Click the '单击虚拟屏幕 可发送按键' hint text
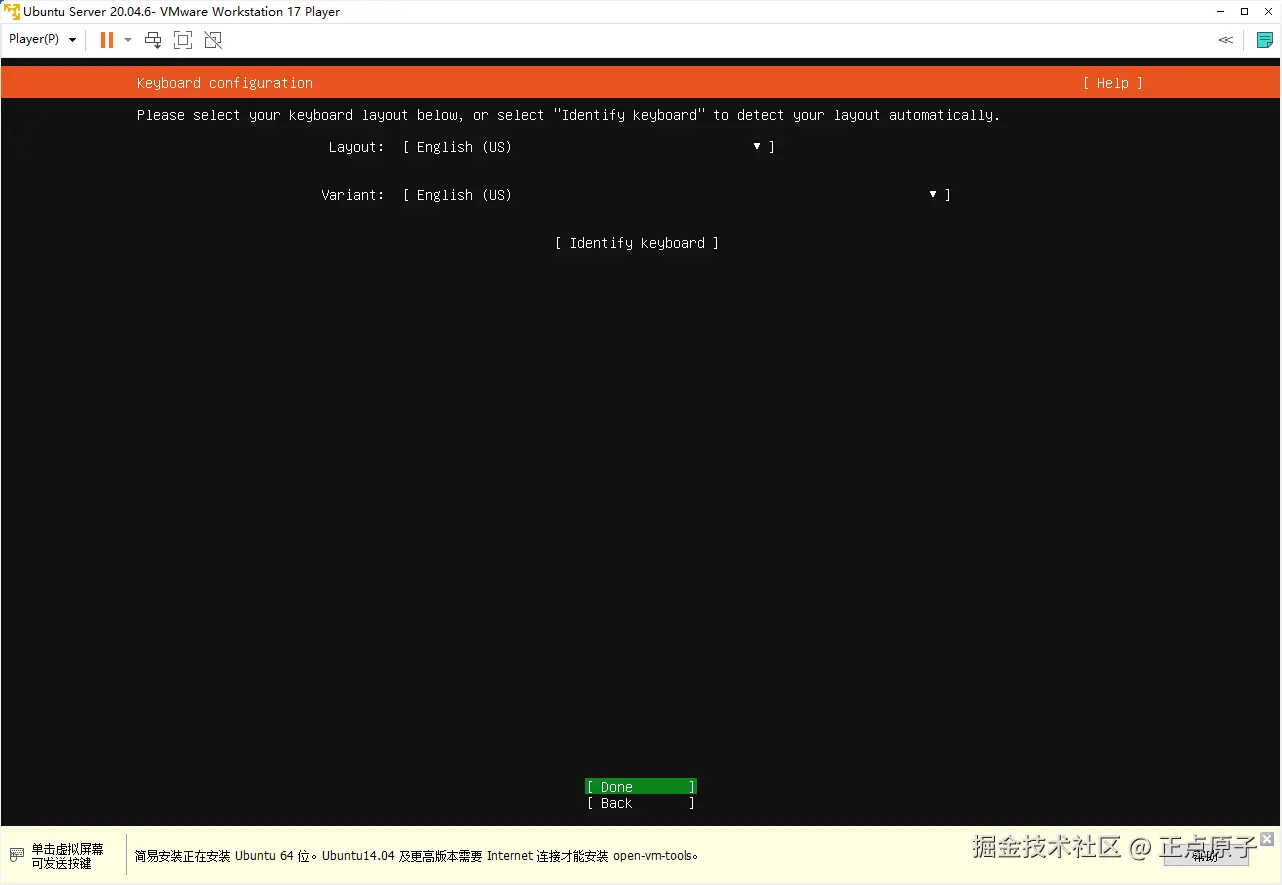Image resolution: width=1282 pixels, height=885 pixels. pos(67,856)
